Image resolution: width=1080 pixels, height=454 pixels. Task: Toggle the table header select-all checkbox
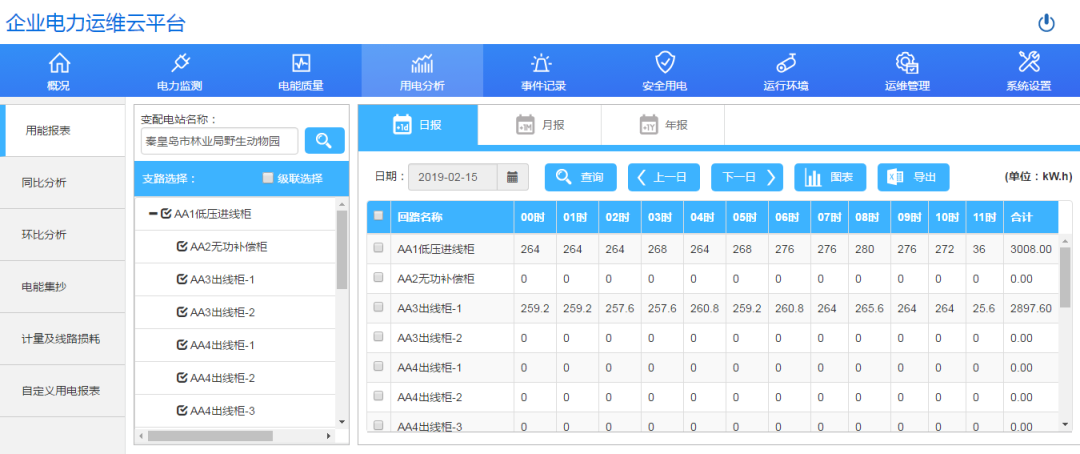click(378, 216)
